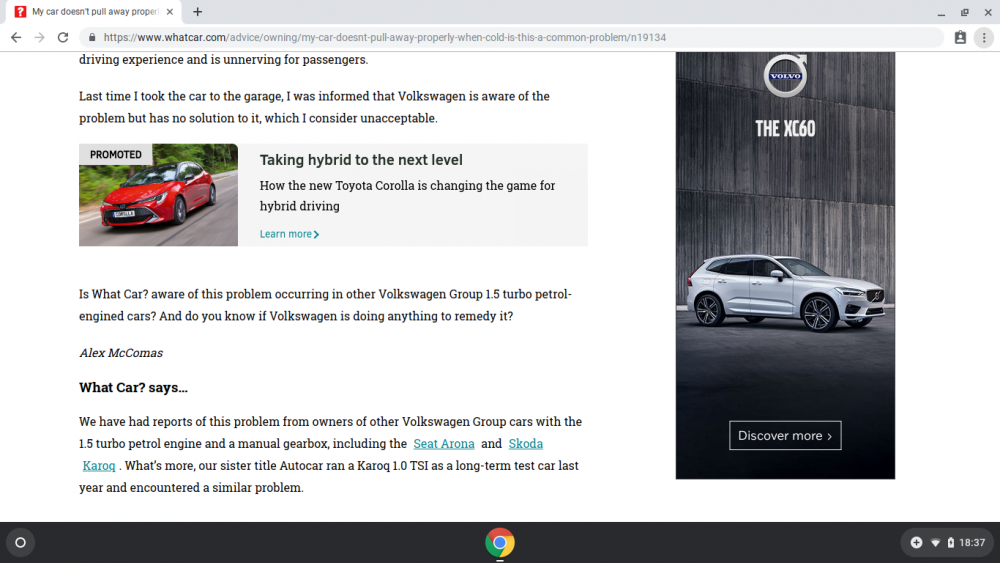Check the battery icon in tray
The height and width of the screenshot is (563, 1000).
(951, 543)
